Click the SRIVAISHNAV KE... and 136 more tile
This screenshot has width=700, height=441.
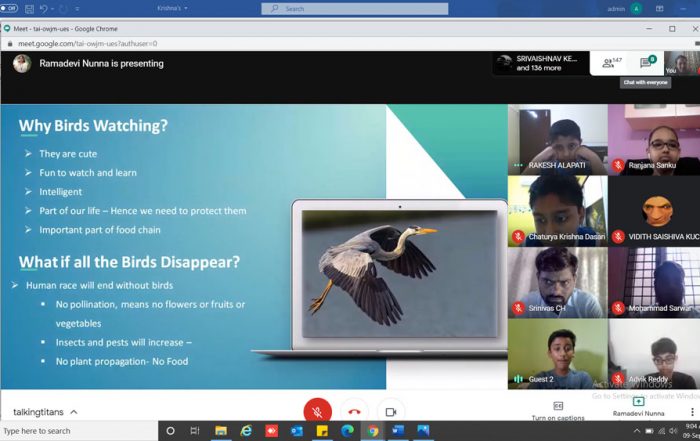541,63
